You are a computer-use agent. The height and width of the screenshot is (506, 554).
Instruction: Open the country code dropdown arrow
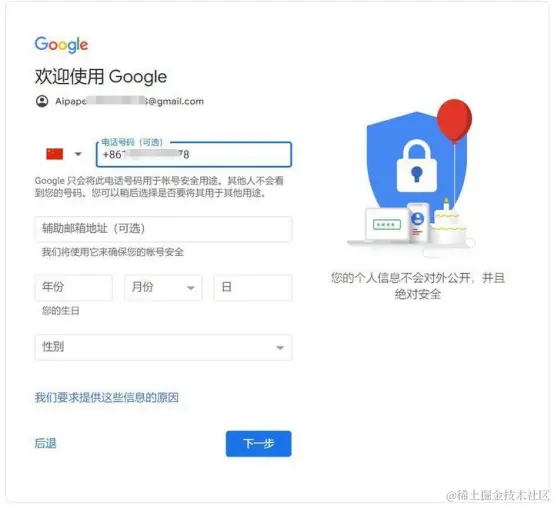click(x=78, y=154)
